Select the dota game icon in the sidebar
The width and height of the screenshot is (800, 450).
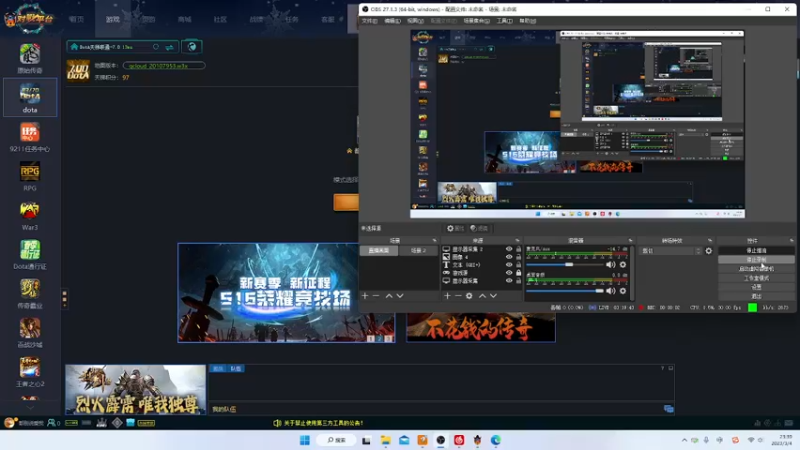[x=30, y=97]
